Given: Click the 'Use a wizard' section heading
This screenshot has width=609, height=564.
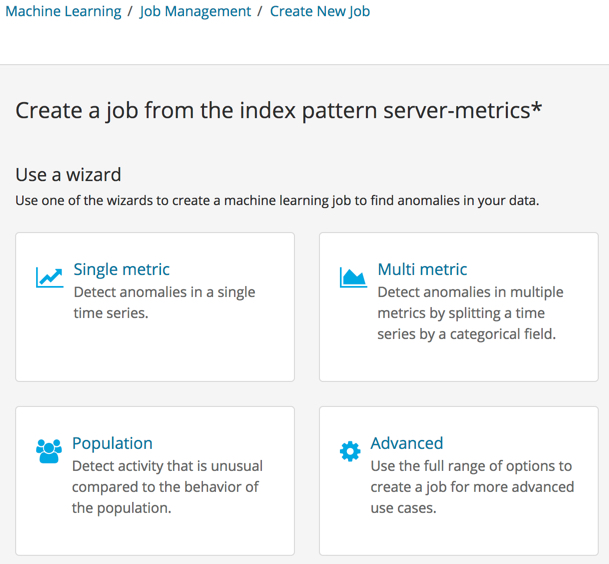Looking at the screenshot, I should tap(68, 174).
